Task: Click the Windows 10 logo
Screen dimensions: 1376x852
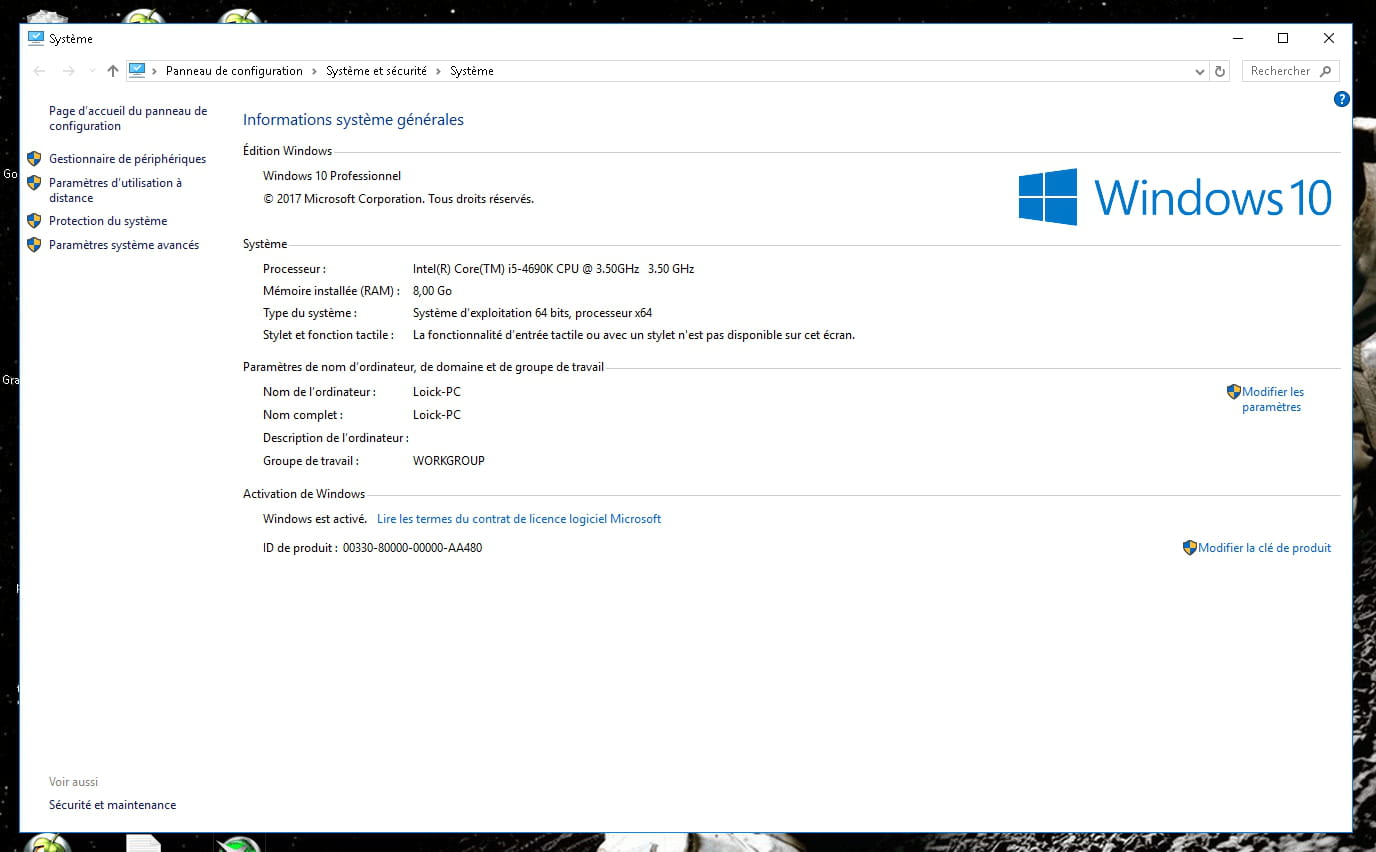Action: (x=1175, y=196)
